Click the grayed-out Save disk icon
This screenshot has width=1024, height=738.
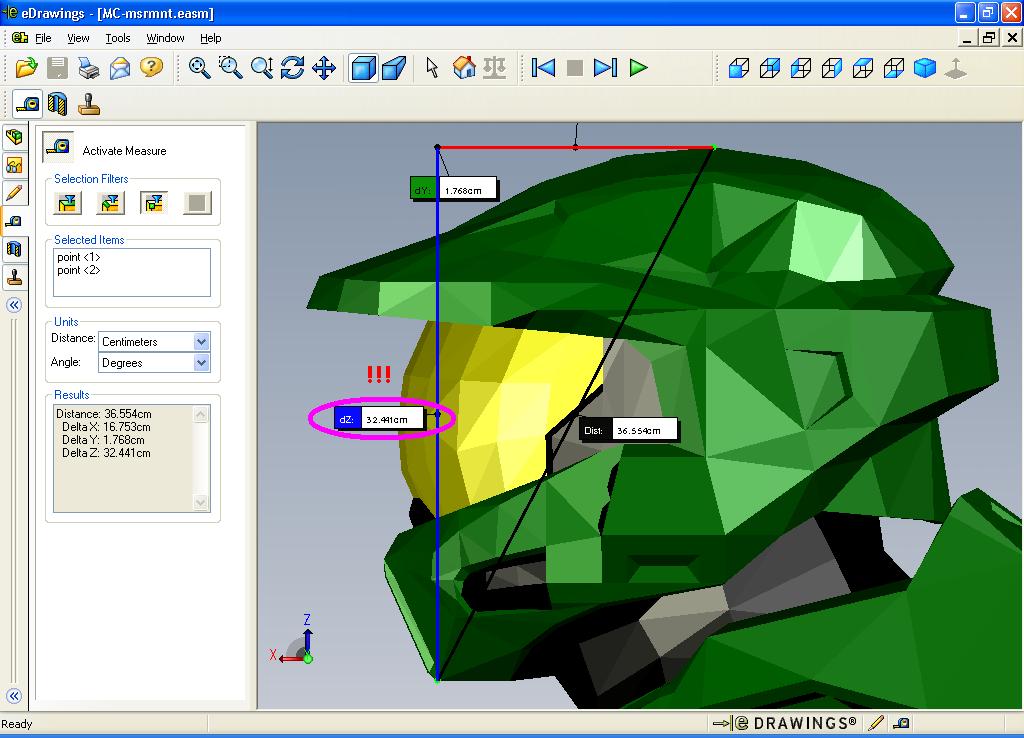[57, 67]
